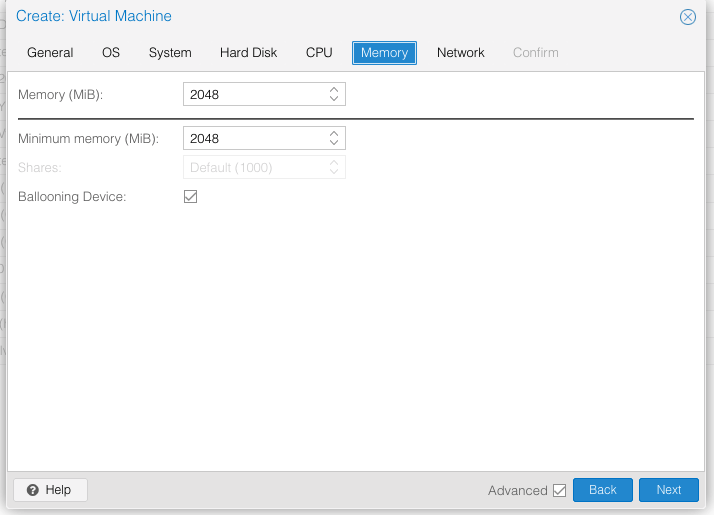
Task: Decrease Minimum memory with down arrow
Action: pyautogui.click(x=334, y=142)
